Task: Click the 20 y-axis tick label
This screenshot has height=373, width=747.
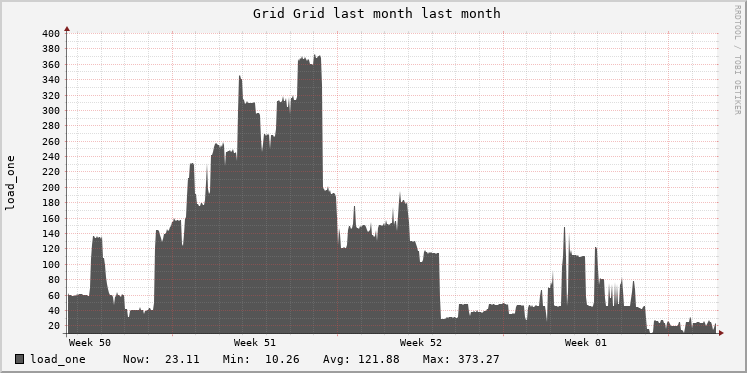Action: [x=54, y=326]
